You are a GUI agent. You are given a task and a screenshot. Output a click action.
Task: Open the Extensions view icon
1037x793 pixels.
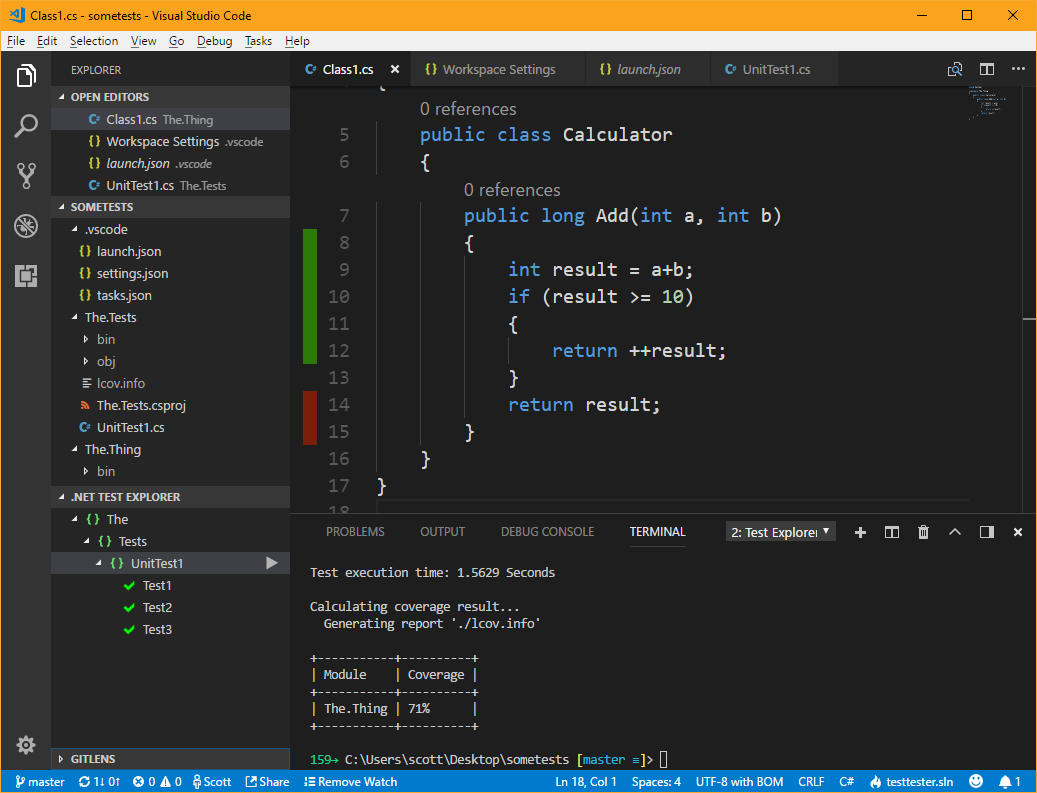[x=26, y=276]
